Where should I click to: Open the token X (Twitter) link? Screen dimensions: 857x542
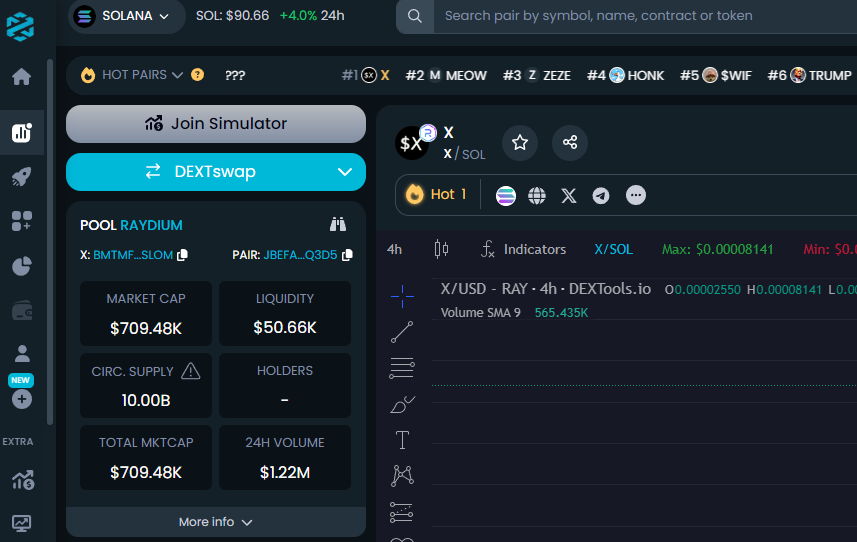click(569, 195)
